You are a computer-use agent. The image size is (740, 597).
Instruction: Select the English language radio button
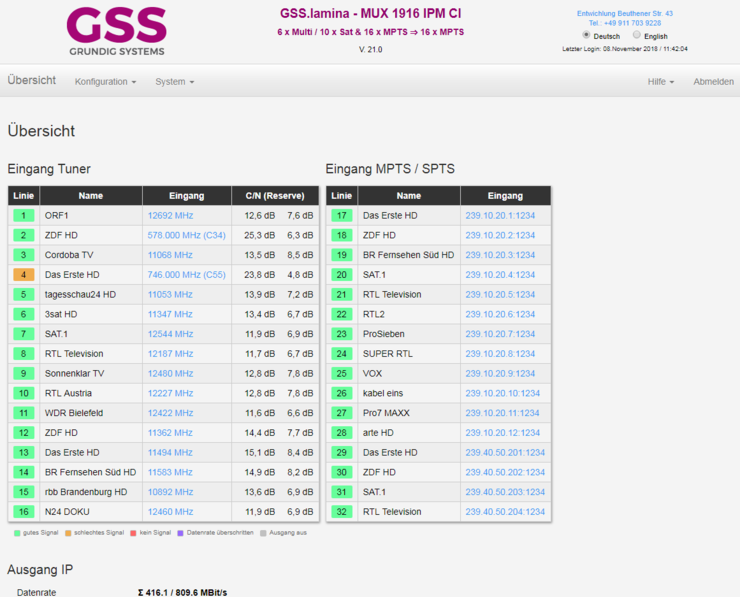(x=636, y=35)
